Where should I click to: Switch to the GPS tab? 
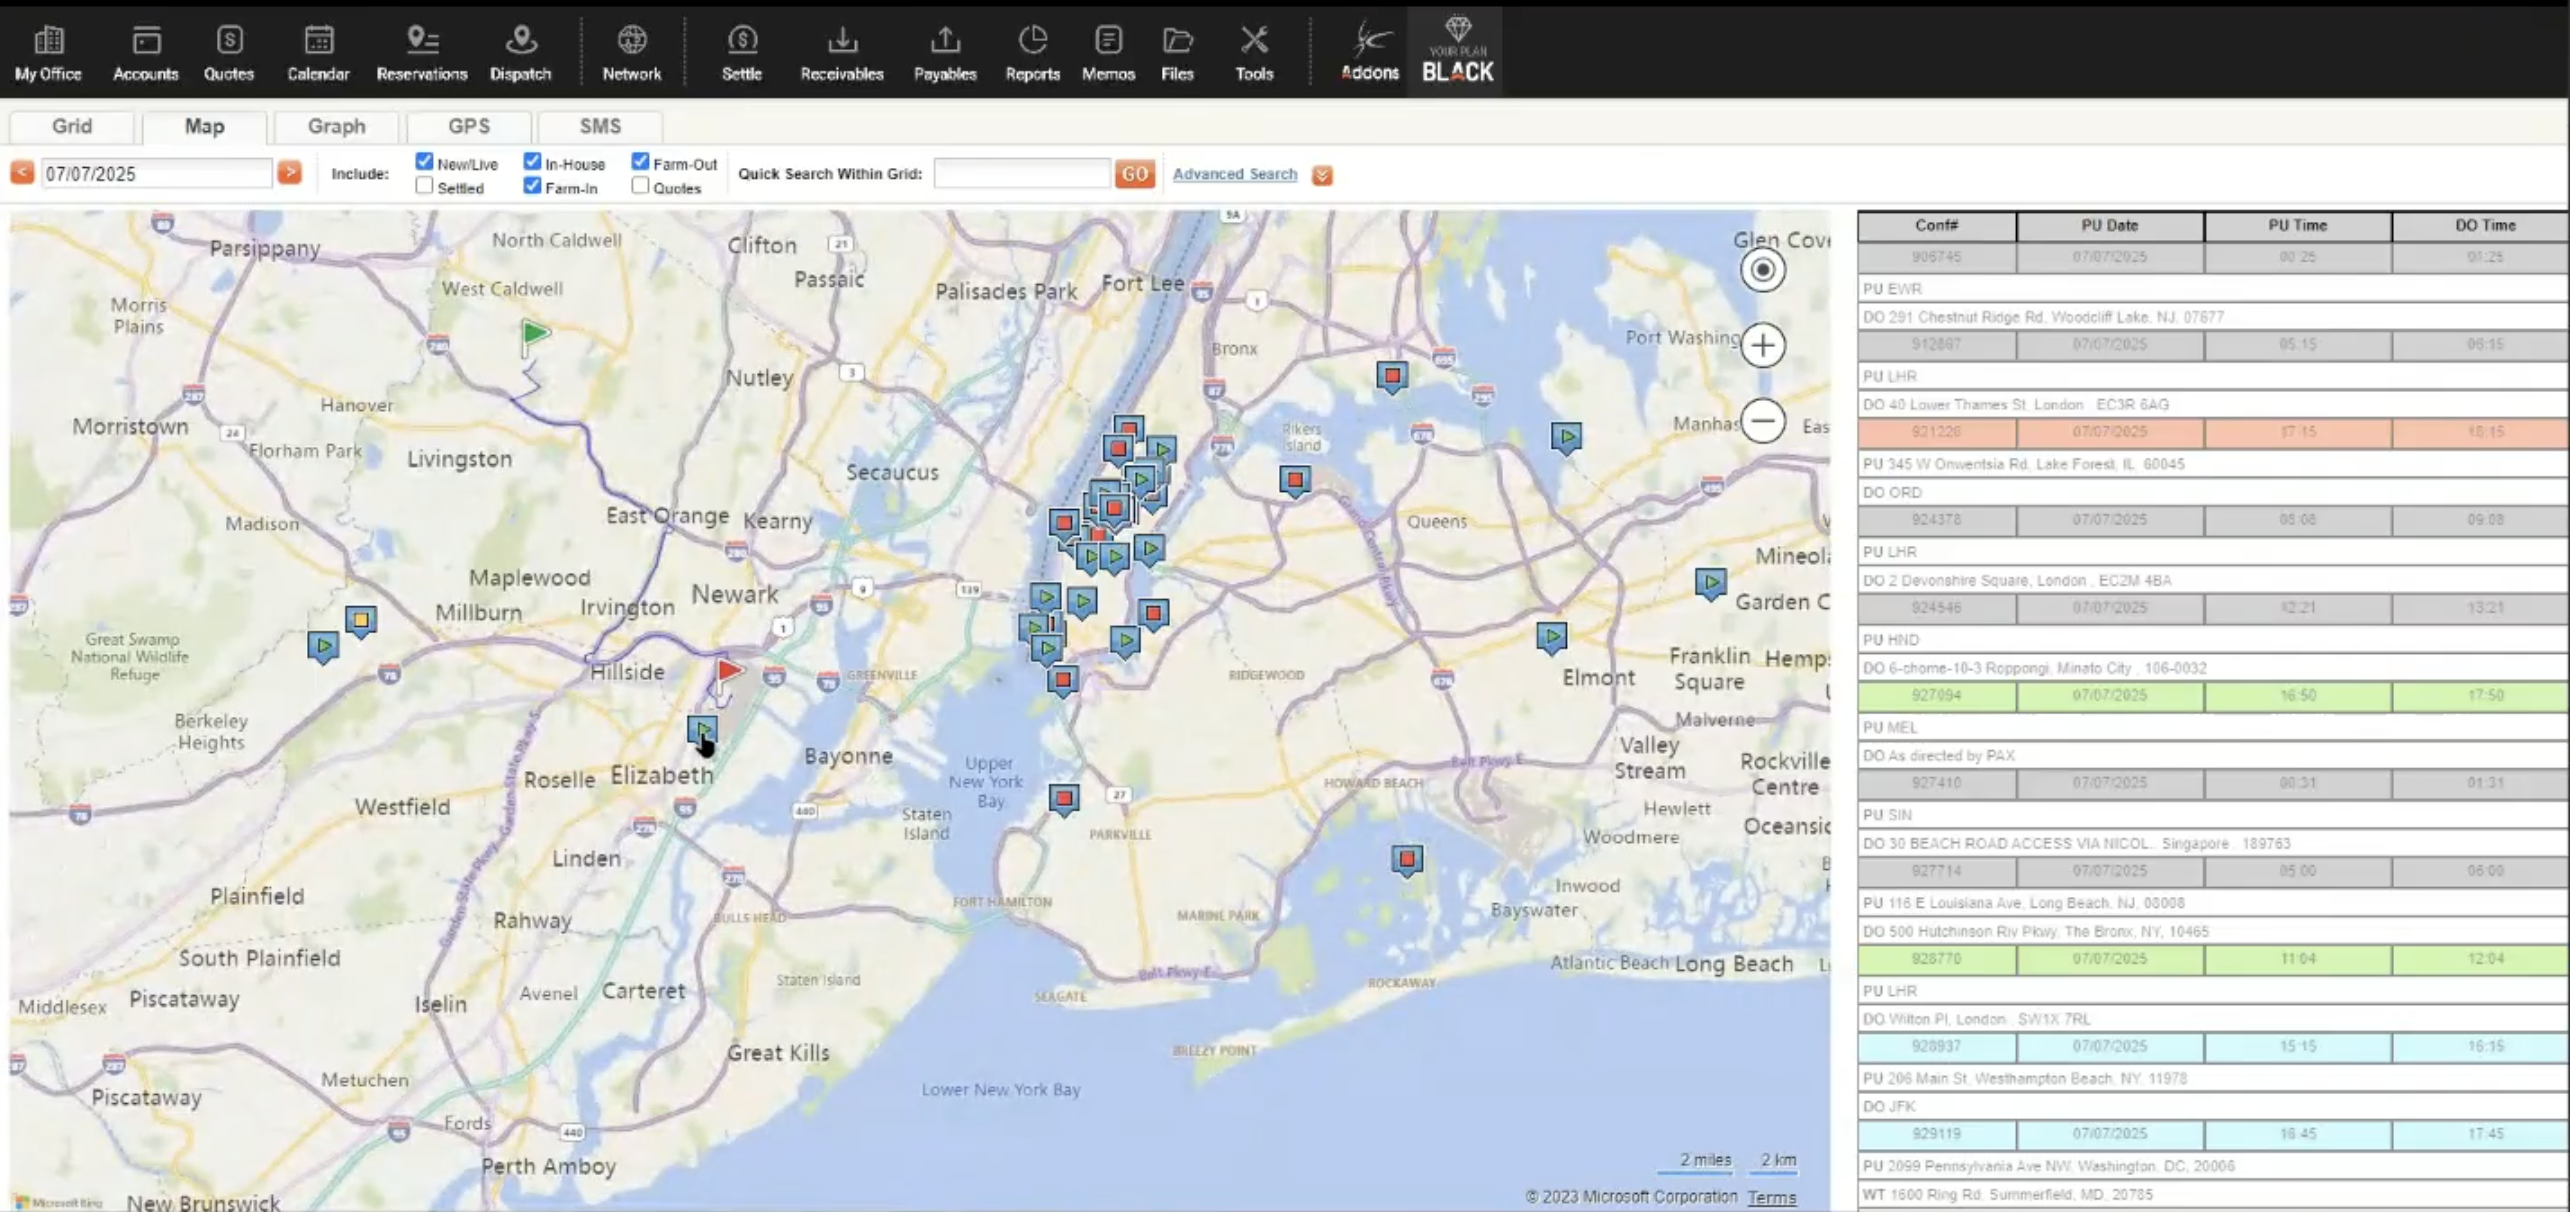point(469,126)
